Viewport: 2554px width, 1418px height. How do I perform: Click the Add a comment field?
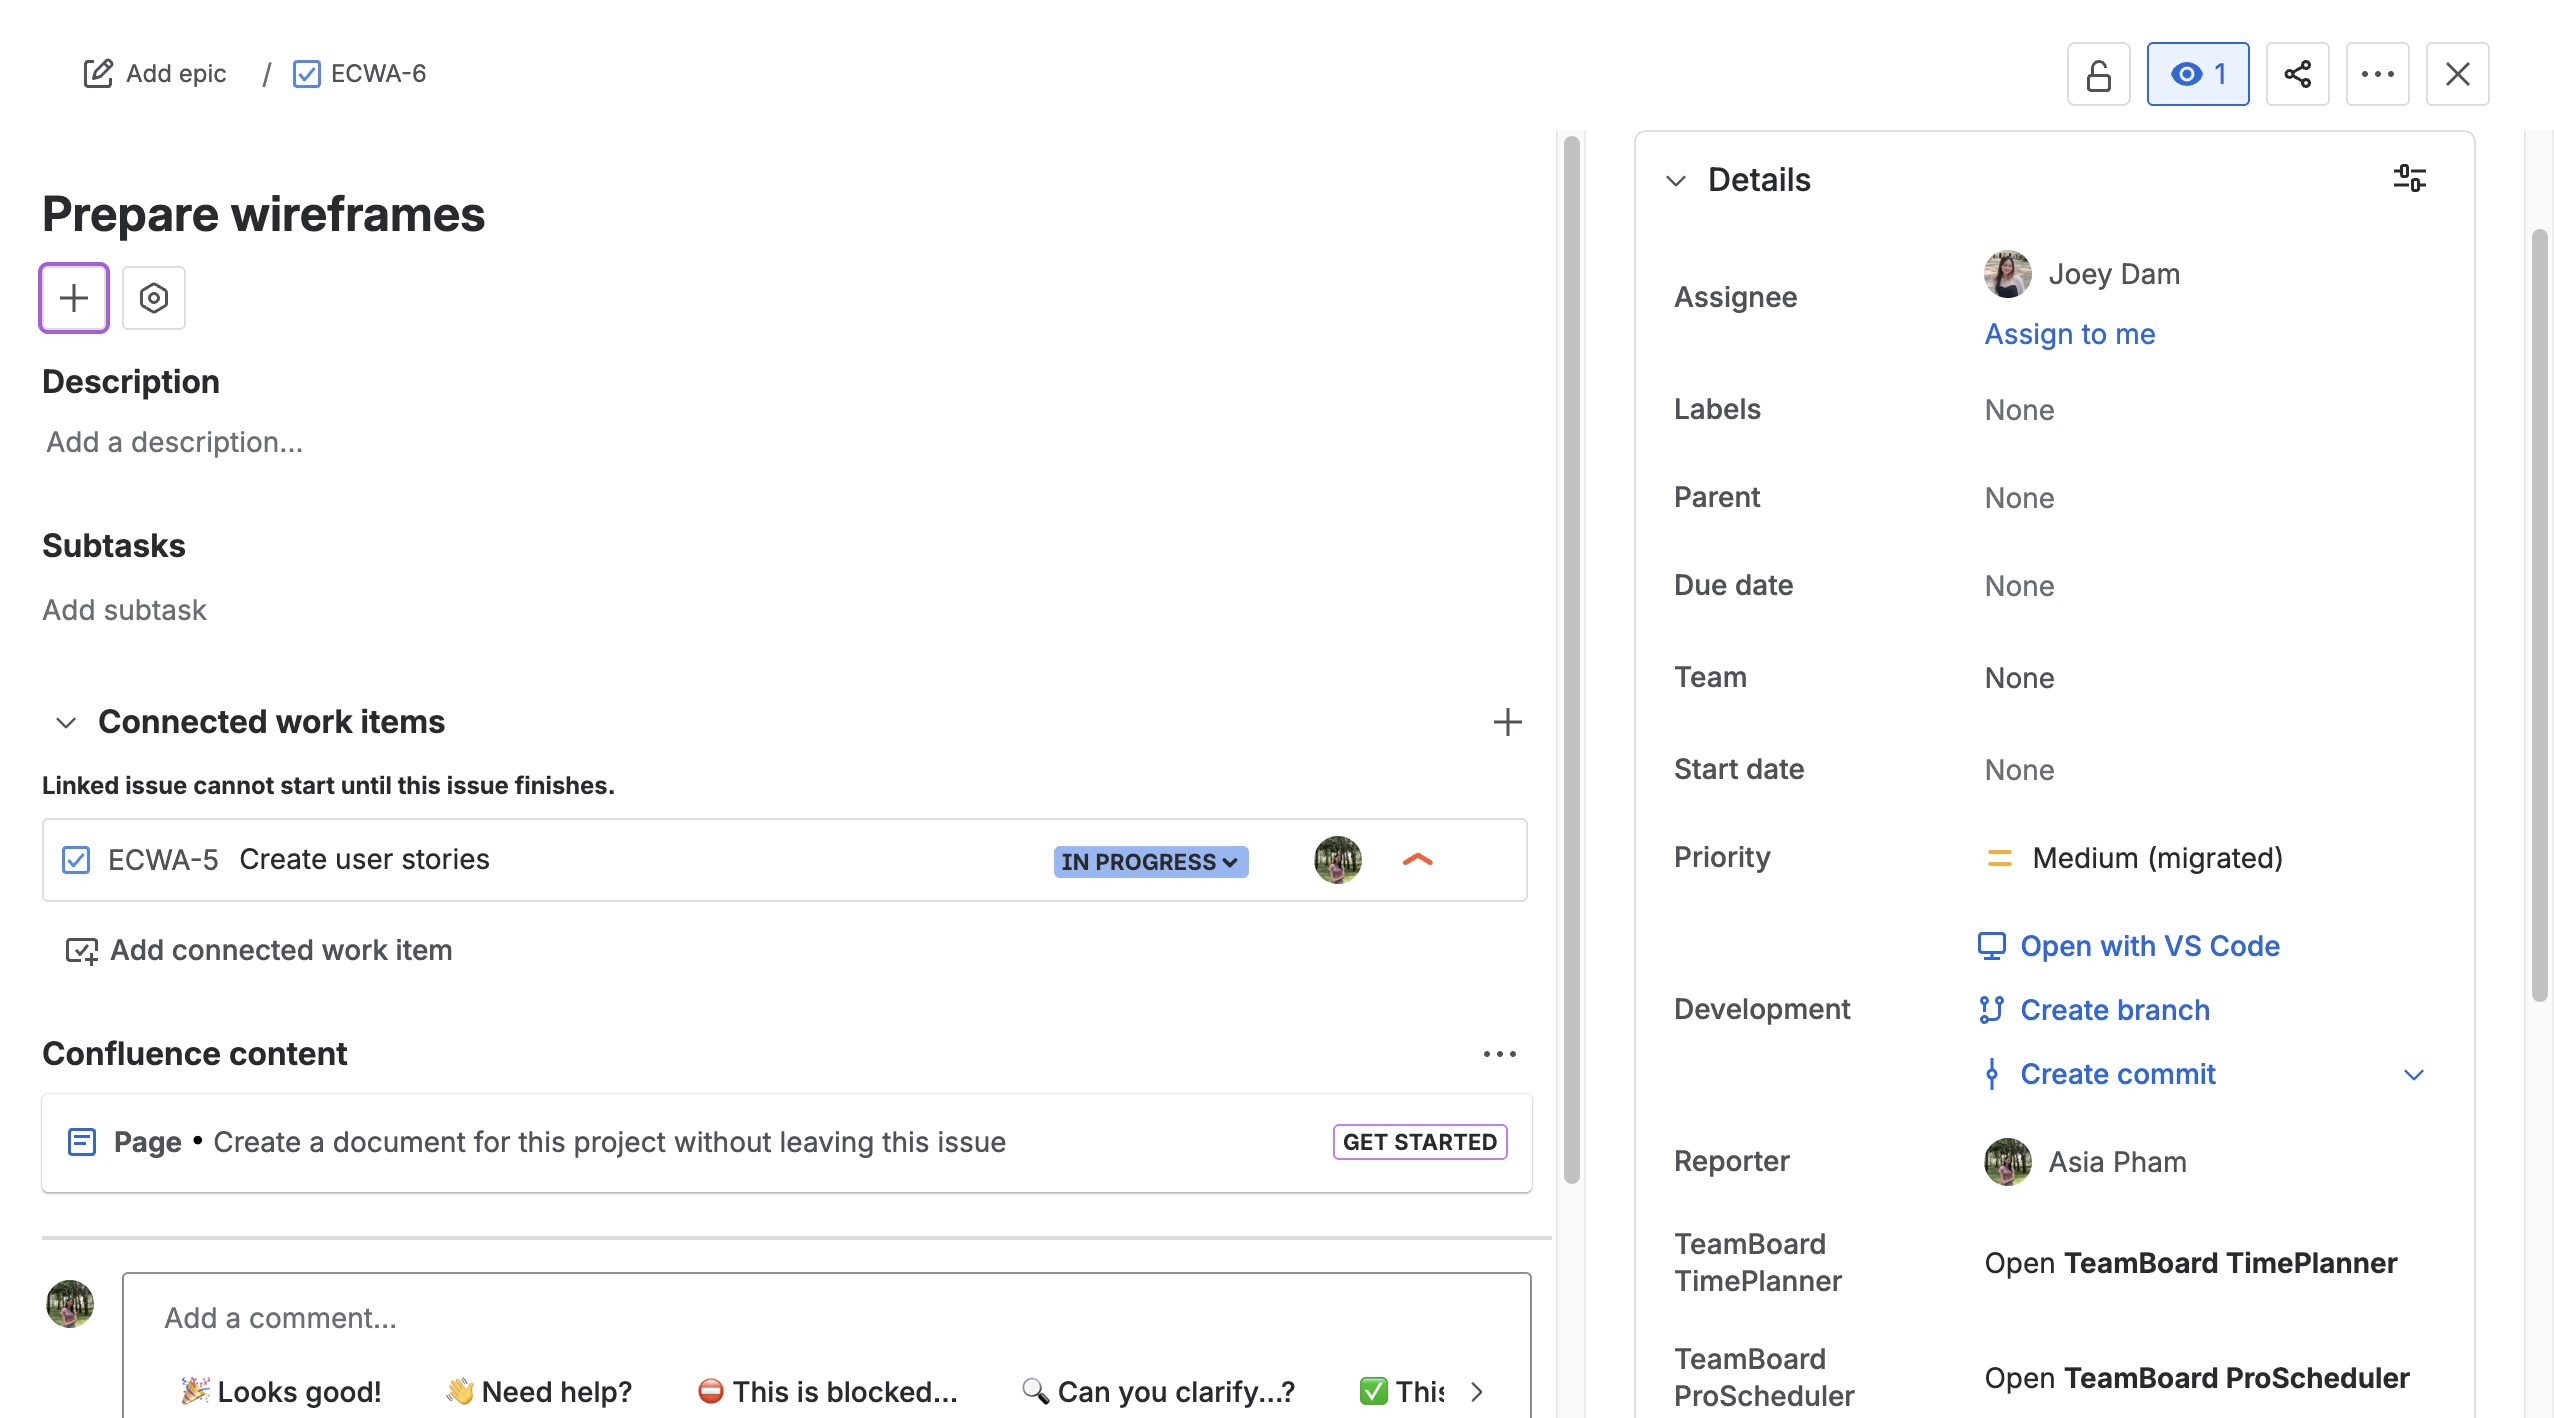[824, 1318]
